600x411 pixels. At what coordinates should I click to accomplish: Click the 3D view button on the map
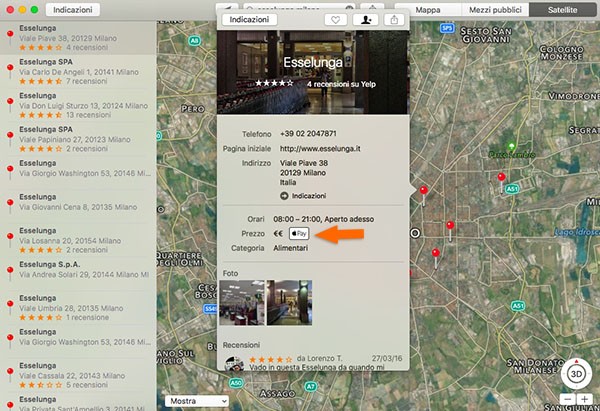point(576,374)
